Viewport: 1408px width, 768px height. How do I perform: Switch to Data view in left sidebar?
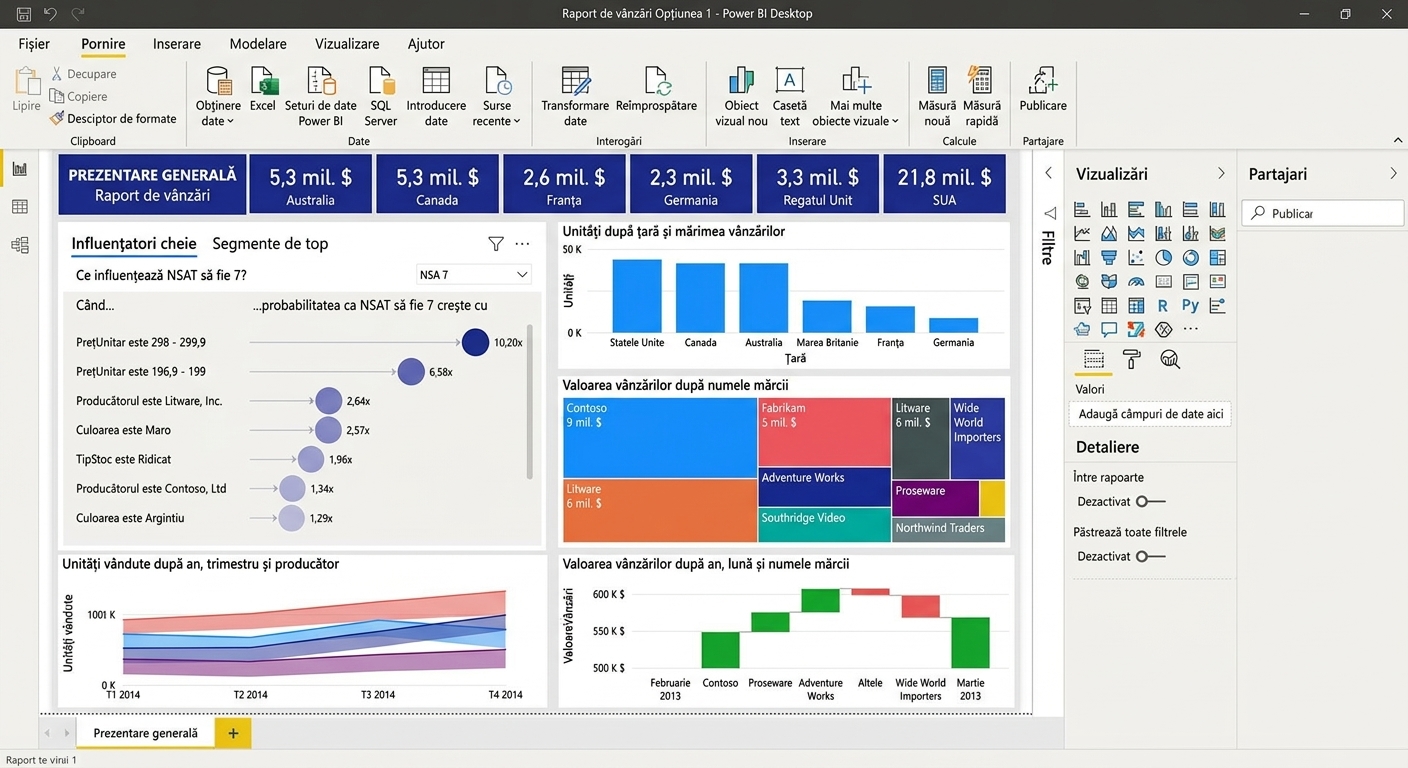coord(19,207)
